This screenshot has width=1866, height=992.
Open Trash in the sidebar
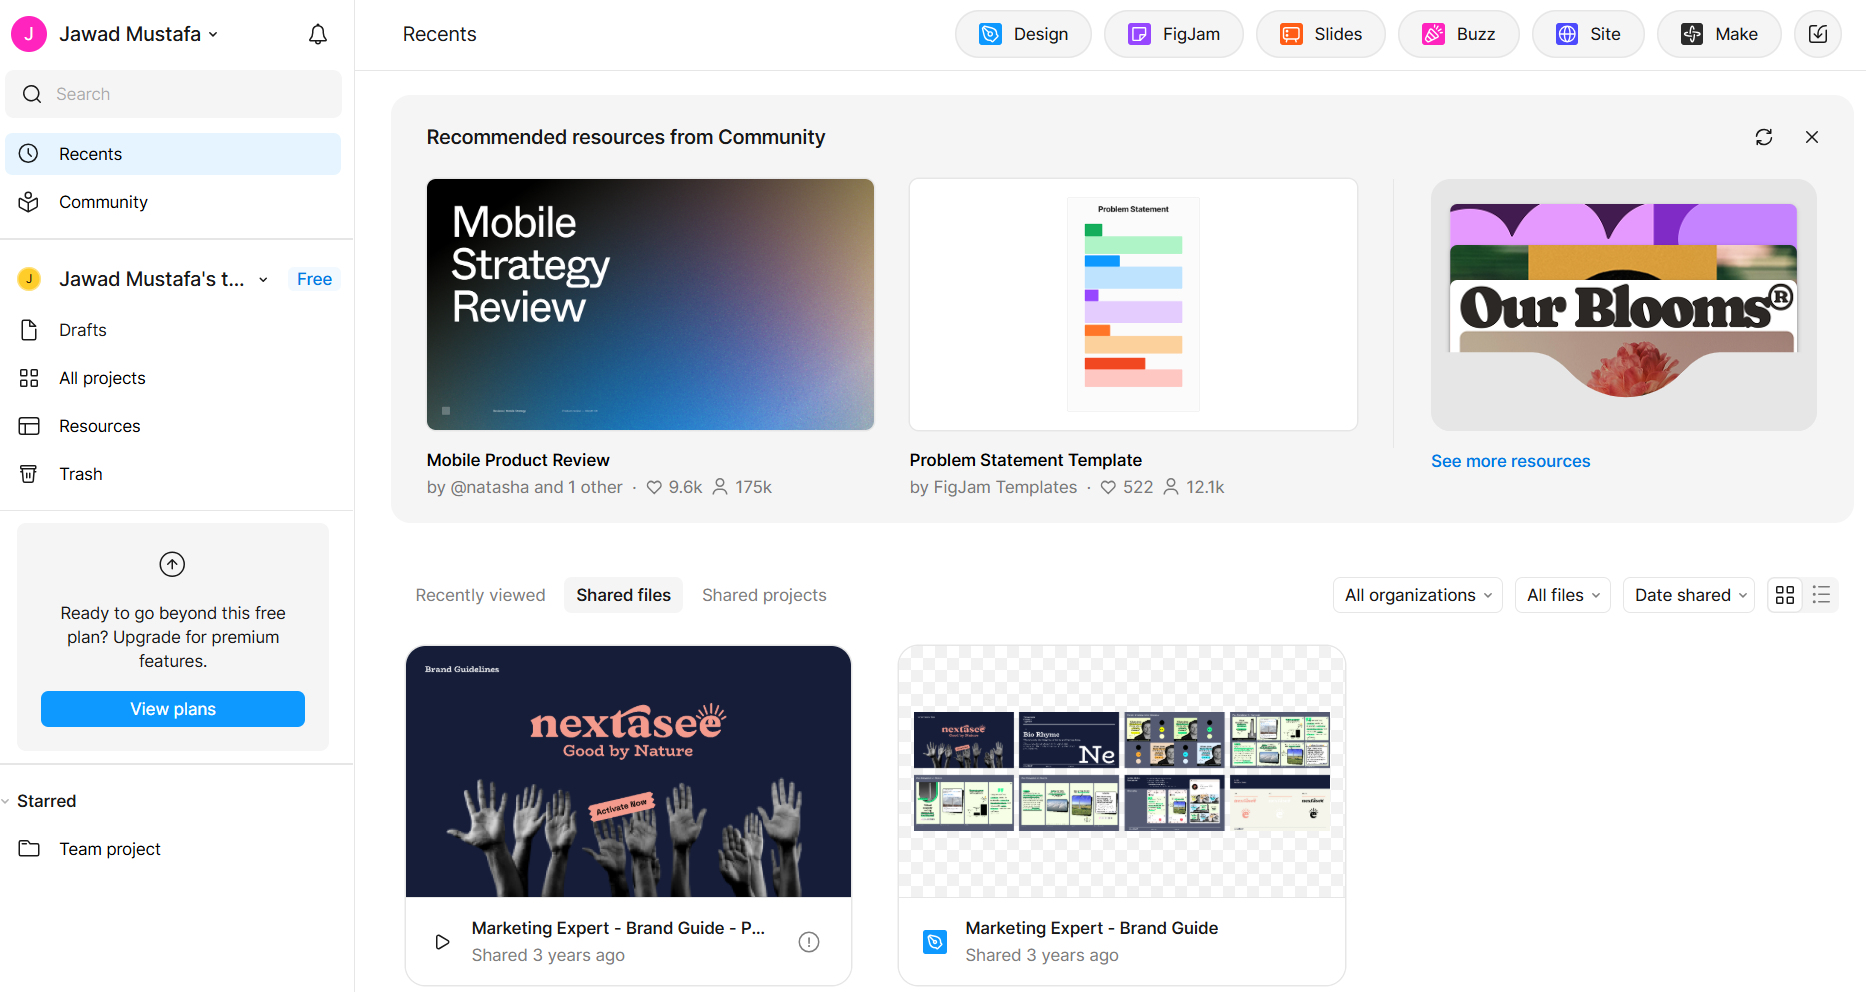[x=173, y=474]
